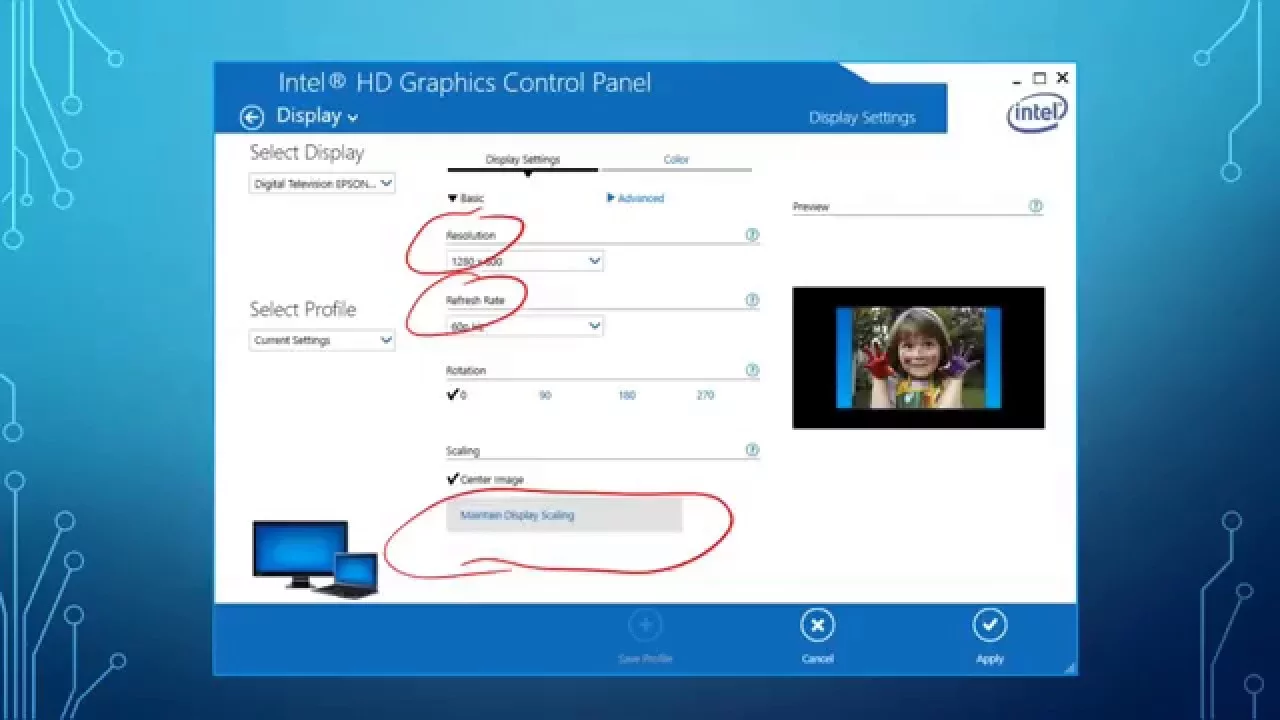Click the Save Profile plus icon

point(645,626)
